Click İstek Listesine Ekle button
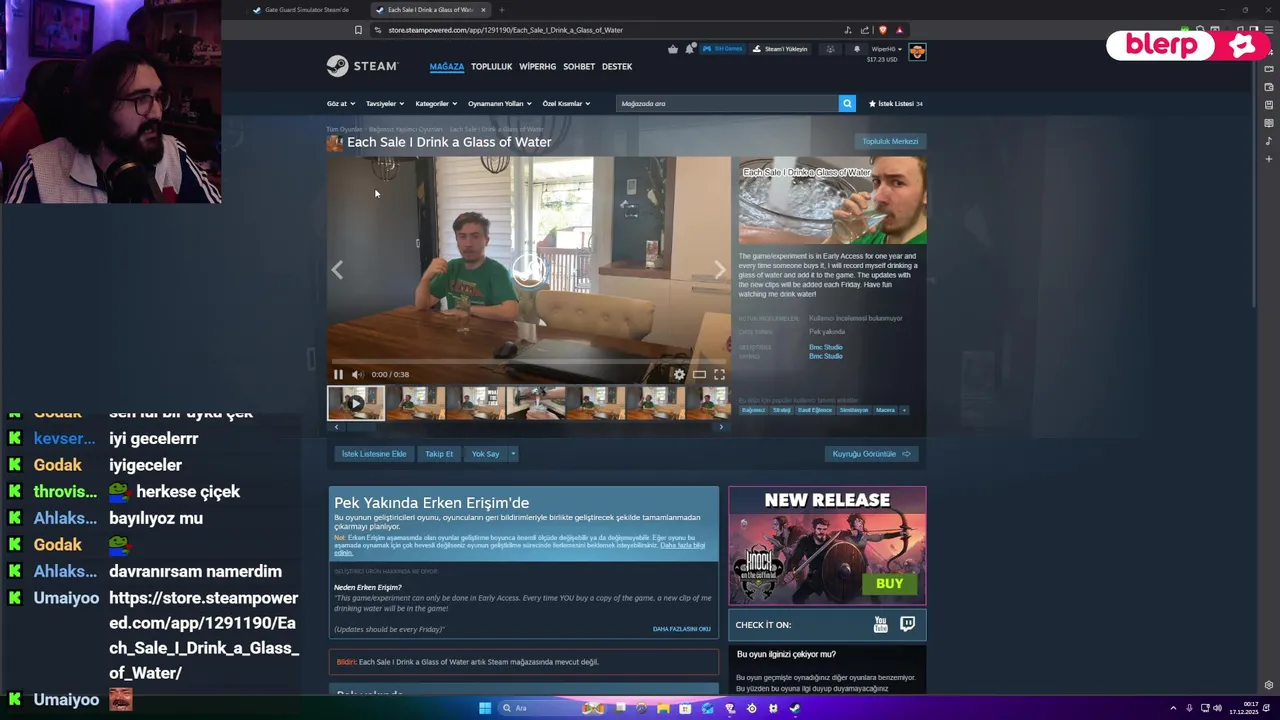Screen dimensions: 1280x720 374,454
